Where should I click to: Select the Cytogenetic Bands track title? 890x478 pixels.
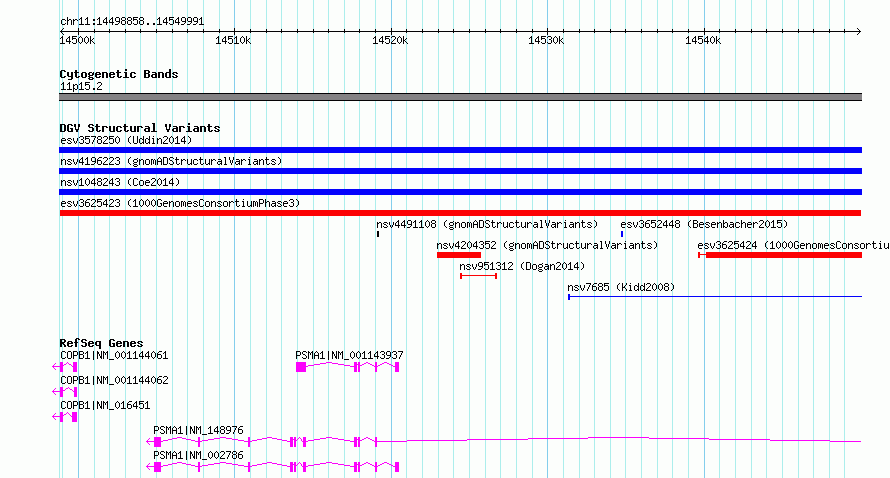tap(119, 74)
